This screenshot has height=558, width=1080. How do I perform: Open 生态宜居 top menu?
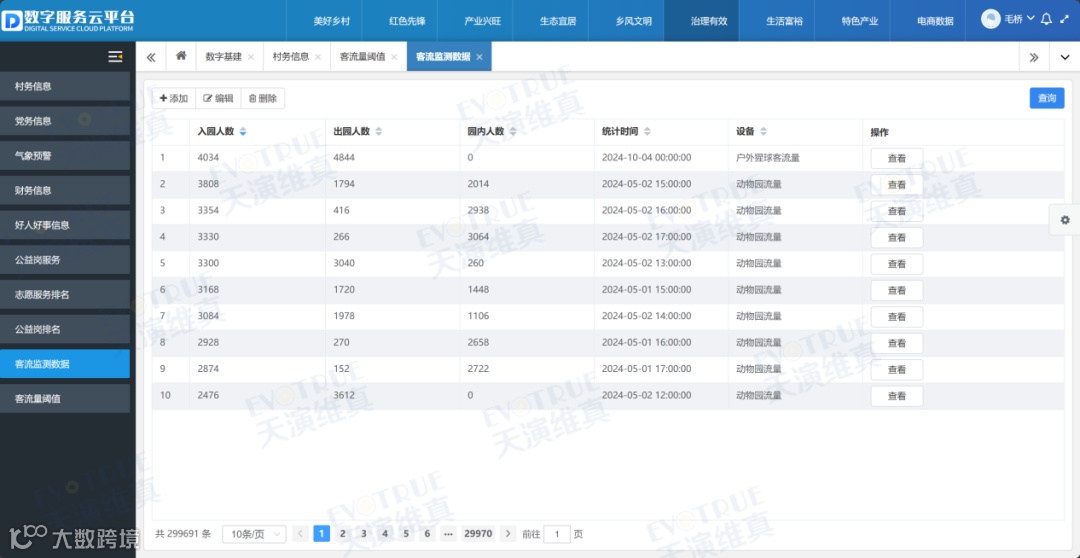[x=558, y=21]
